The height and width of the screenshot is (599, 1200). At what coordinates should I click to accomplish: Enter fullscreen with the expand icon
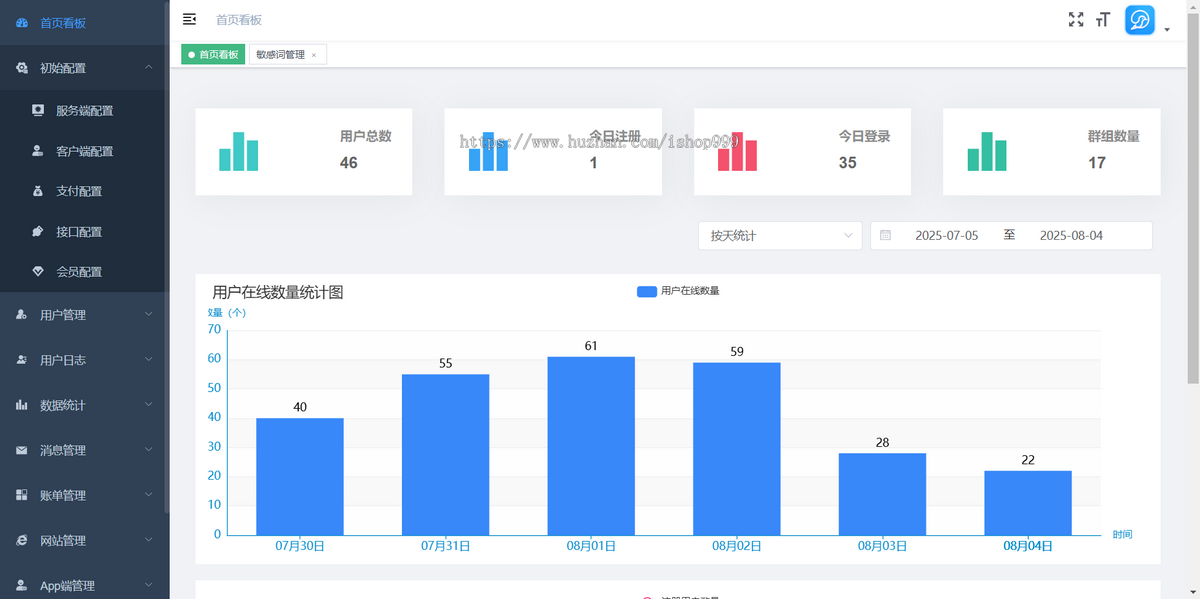[x=1076, y=19]
